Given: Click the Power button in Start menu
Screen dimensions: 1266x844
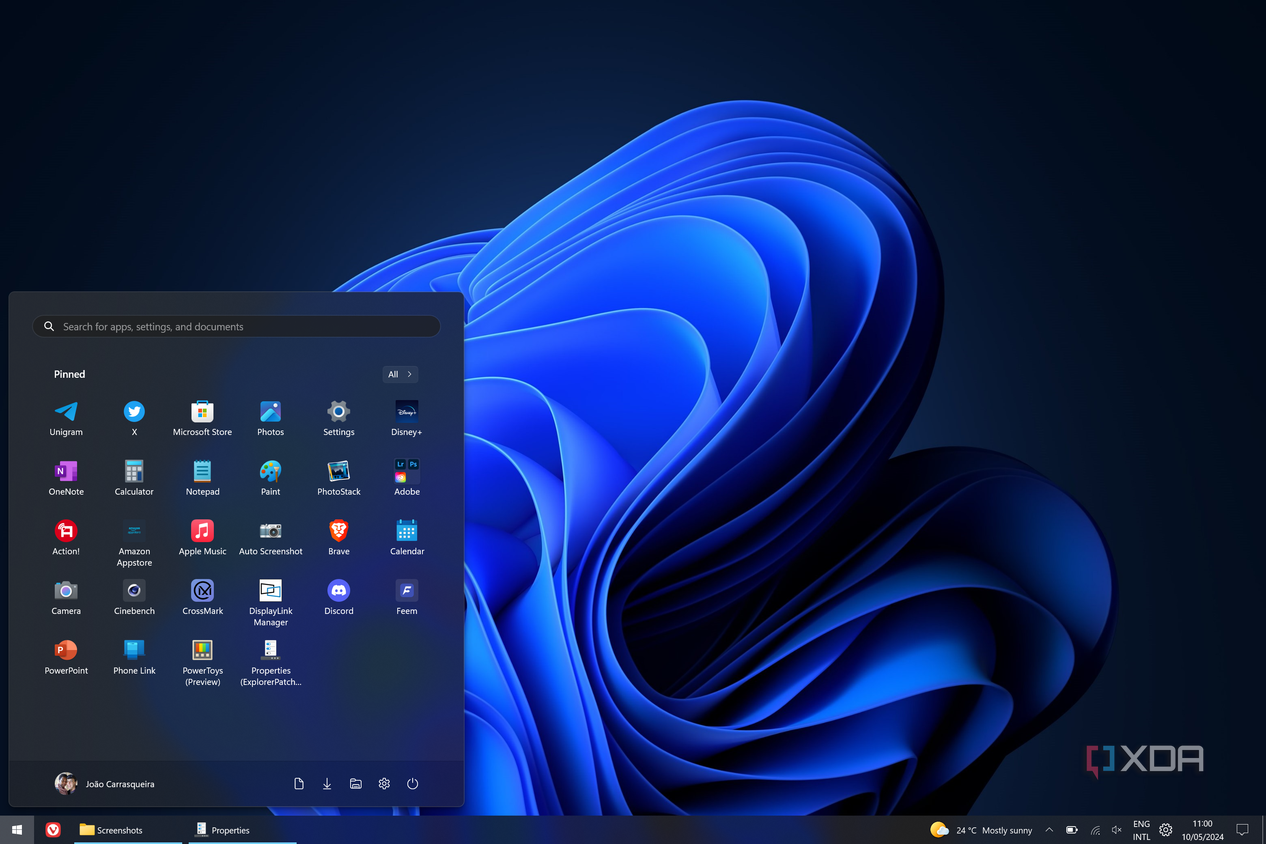Looking at the screenshot, I should pos(412,784).
